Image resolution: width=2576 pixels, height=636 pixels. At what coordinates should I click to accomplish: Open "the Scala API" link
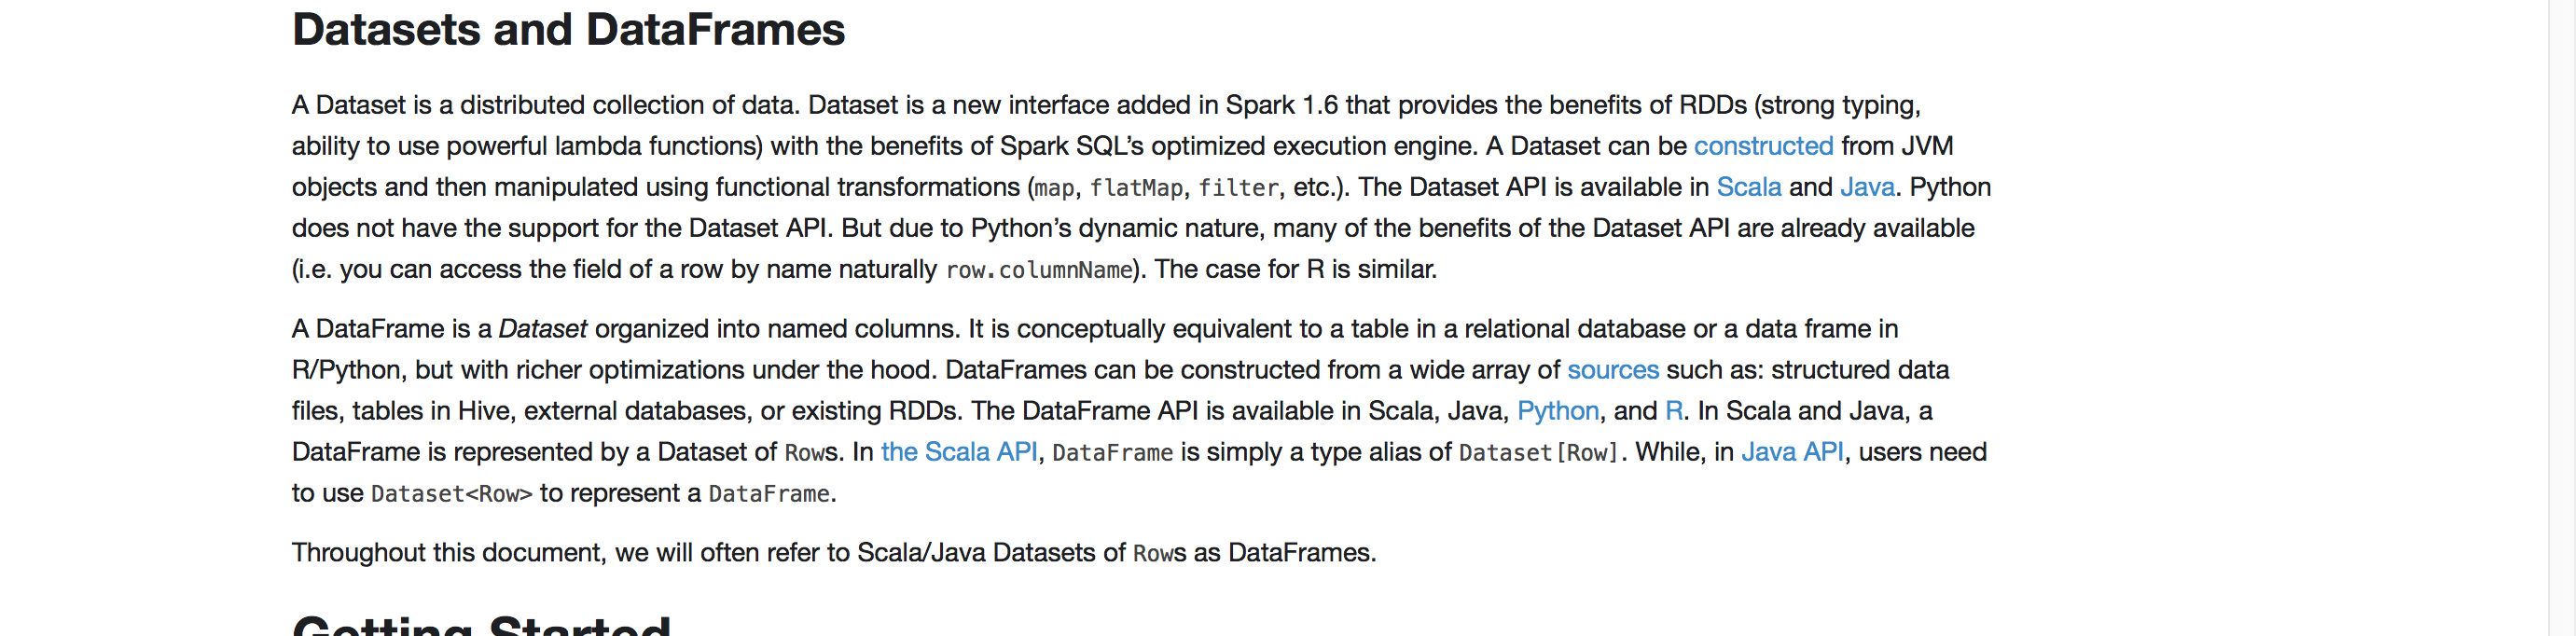click(x=958, y=452)
